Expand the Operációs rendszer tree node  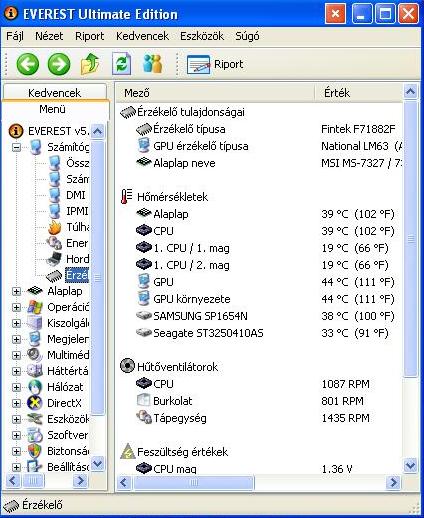(x=16, y=307)
